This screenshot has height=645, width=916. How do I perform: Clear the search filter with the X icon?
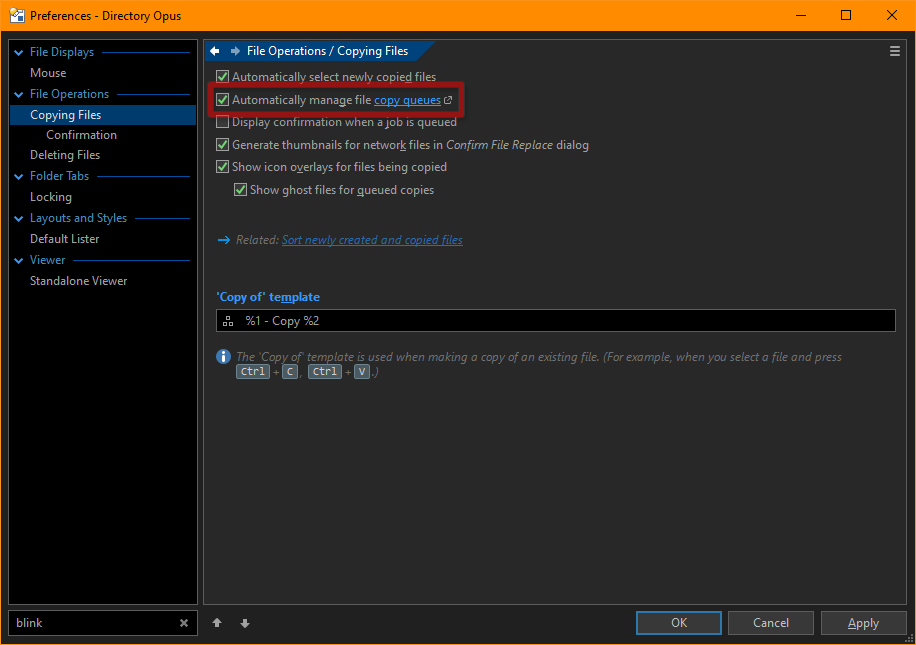point(184,623)
